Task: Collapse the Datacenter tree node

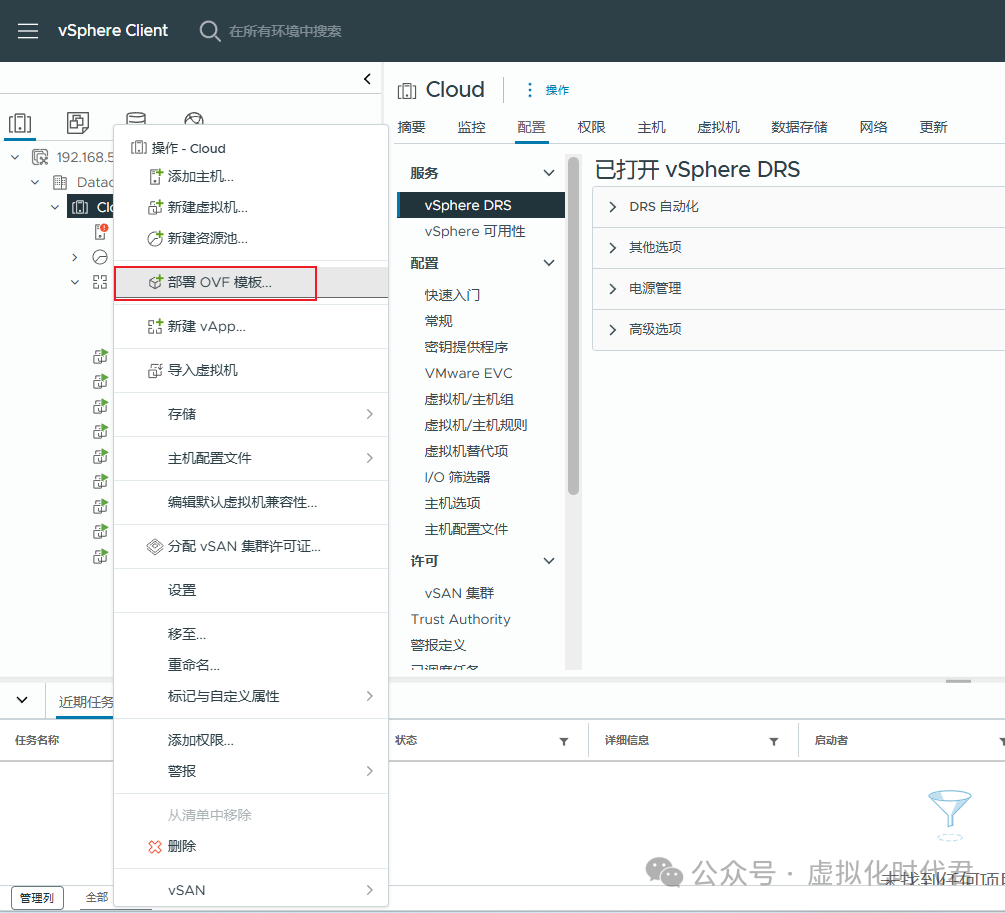Action: (35, 182)
